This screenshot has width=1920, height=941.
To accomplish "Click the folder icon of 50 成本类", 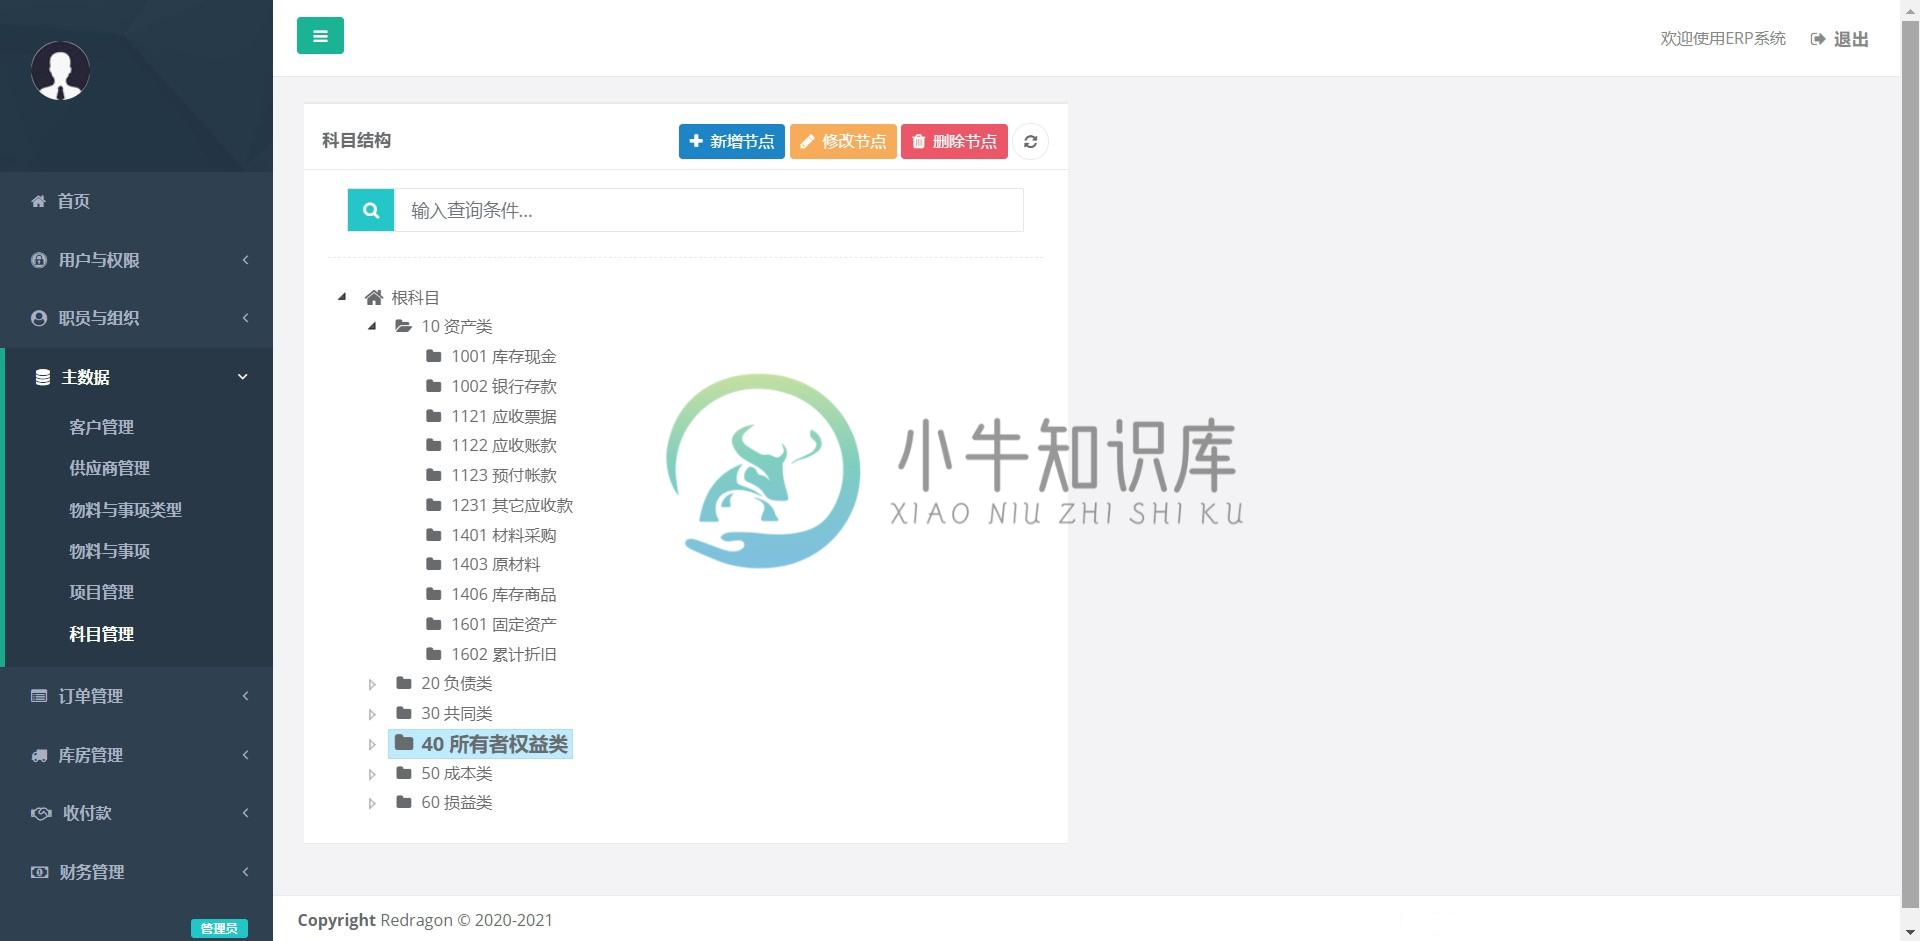I will coord(403,773).
